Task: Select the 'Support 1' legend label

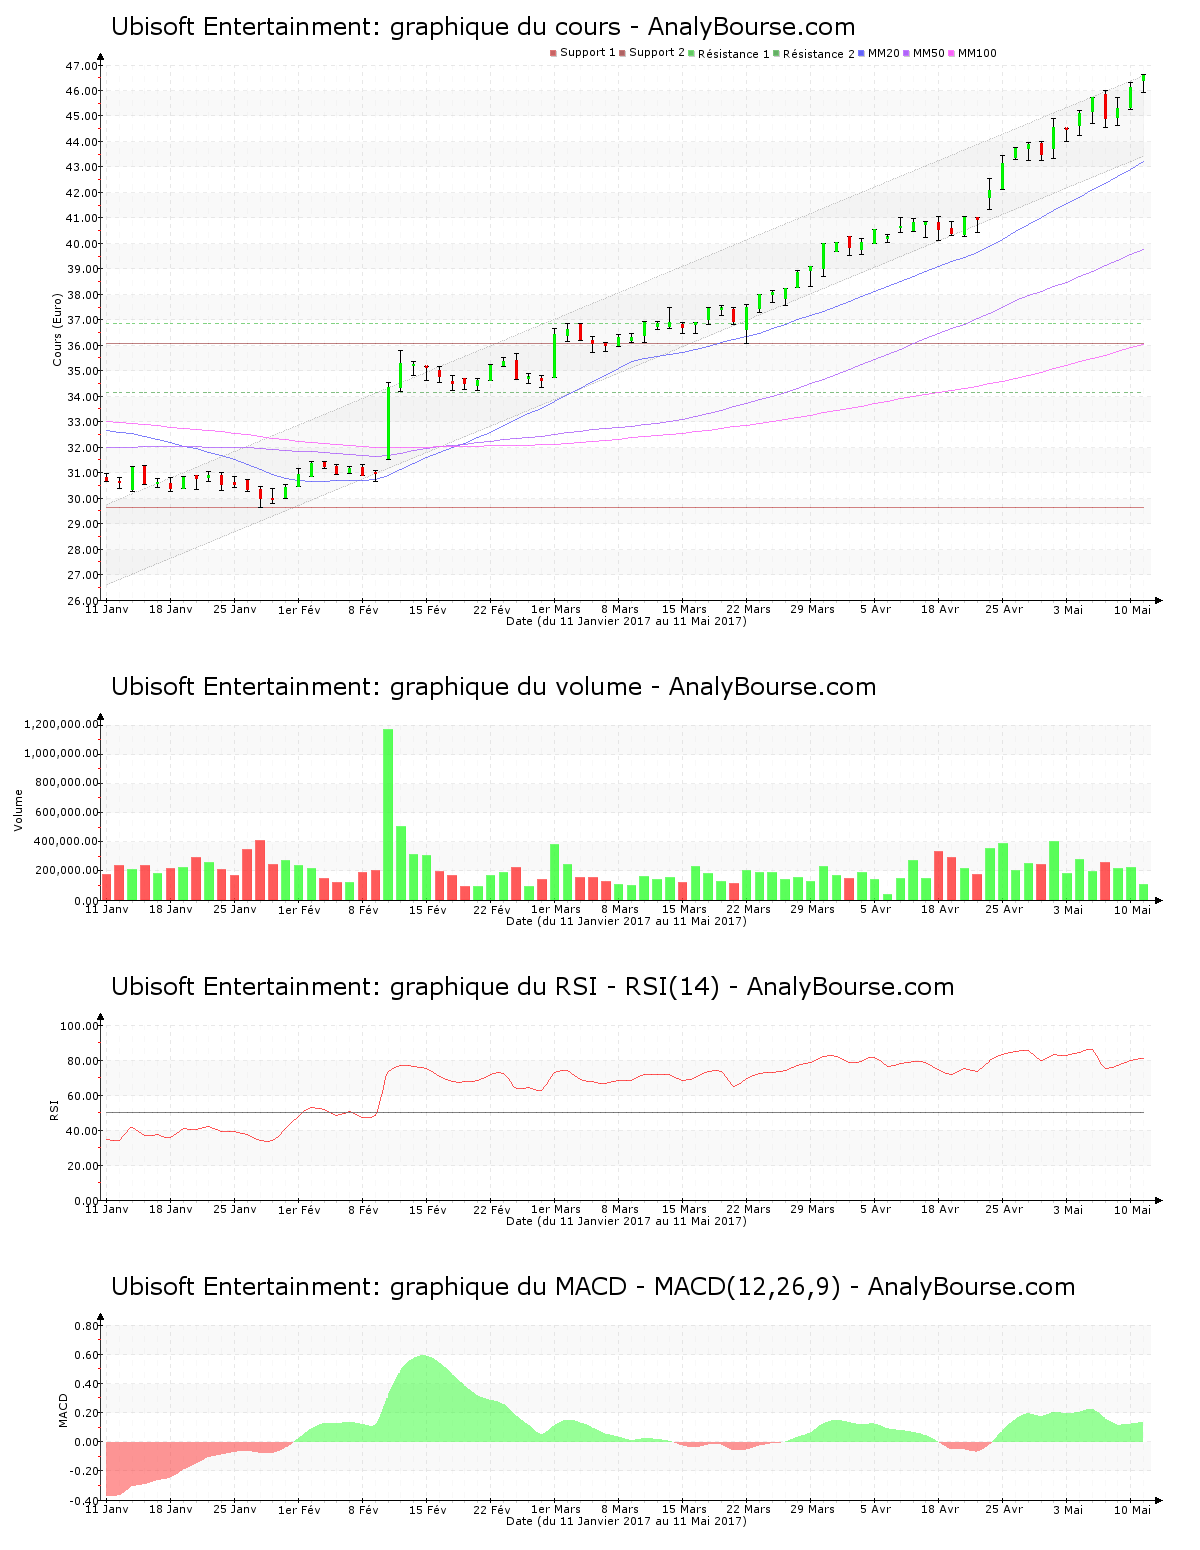Action: pyautogui.click(x=588, y=53)
